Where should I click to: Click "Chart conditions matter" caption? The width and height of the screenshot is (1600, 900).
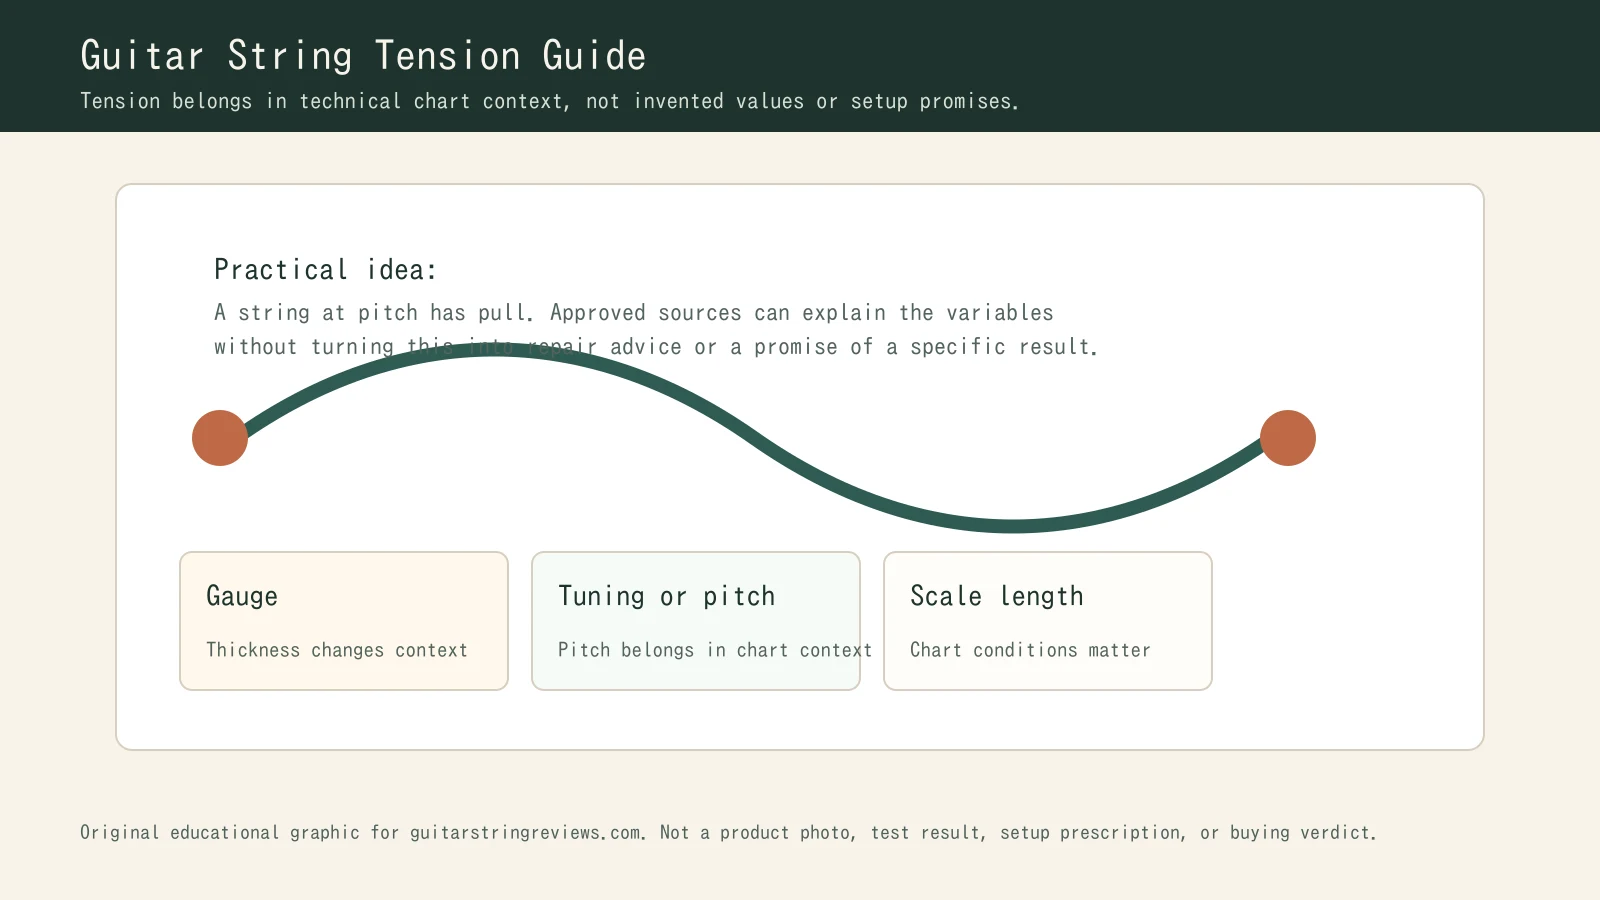point(1030,650)
